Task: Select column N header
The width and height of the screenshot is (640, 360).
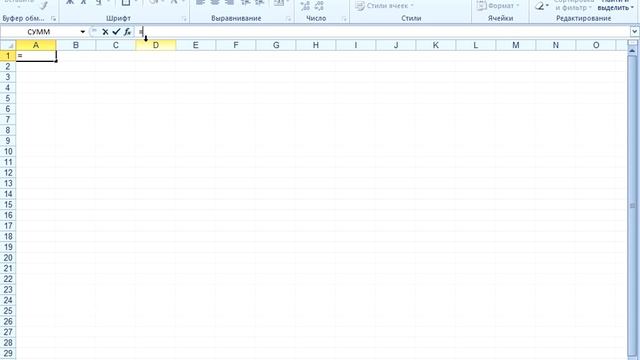Action: 556,45
